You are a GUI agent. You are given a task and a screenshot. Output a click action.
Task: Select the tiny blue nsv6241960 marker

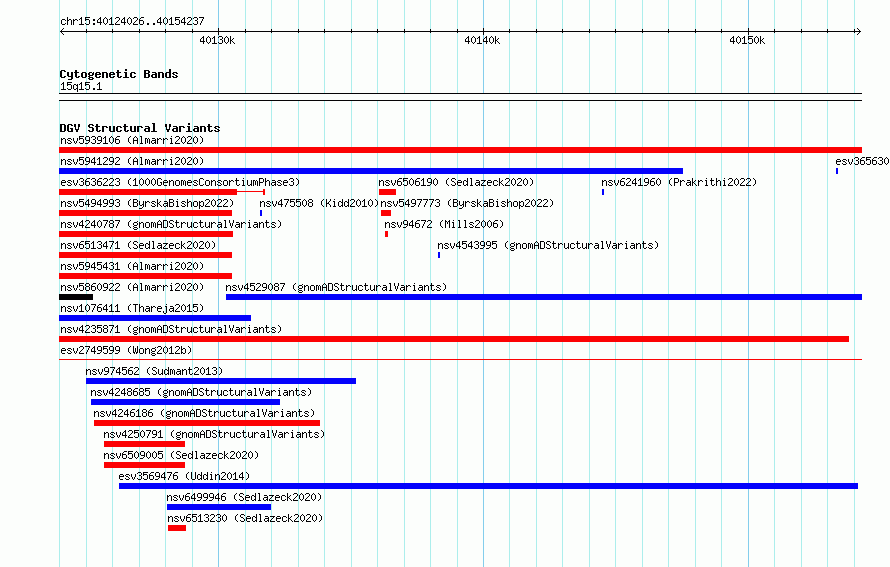[x=603, y=192]
